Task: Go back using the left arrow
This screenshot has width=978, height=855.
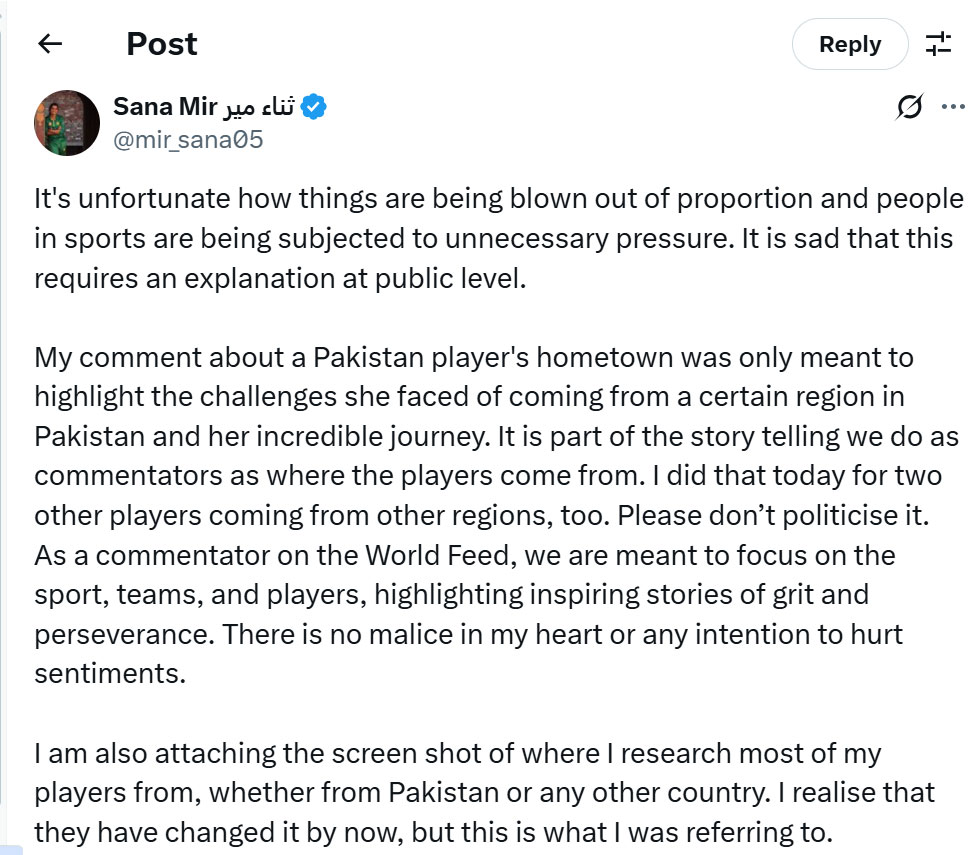Action: [x=50, y=44]
